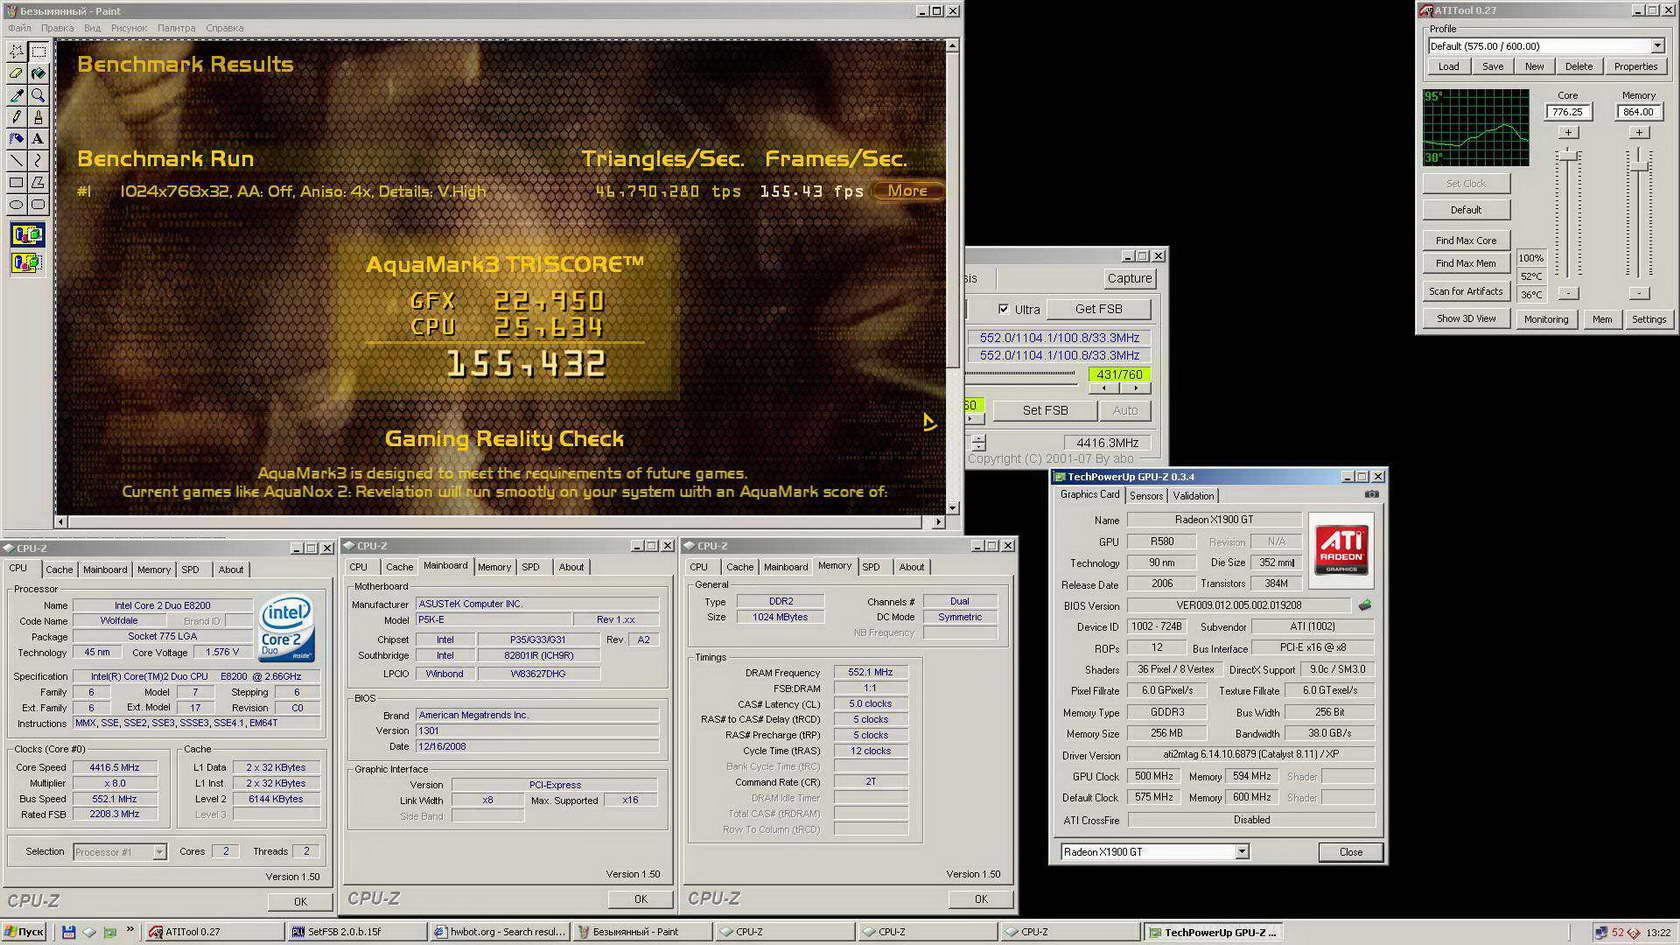Screen dimensions: 1680x945
Task: Open the About tab in the Mainboard CPU-Z window
Action: tap(571, 567)
